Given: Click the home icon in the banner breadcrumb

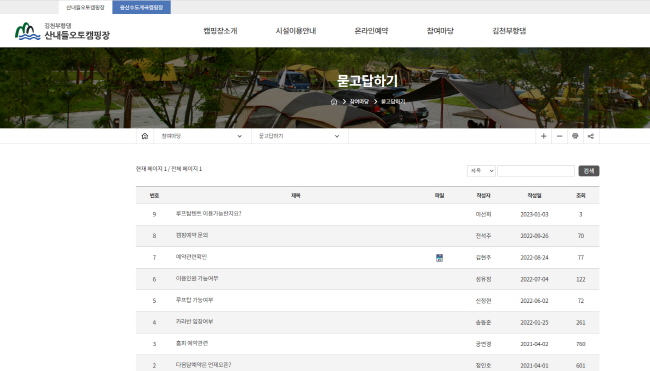Looking at the screenshot, I should [334, 102].
